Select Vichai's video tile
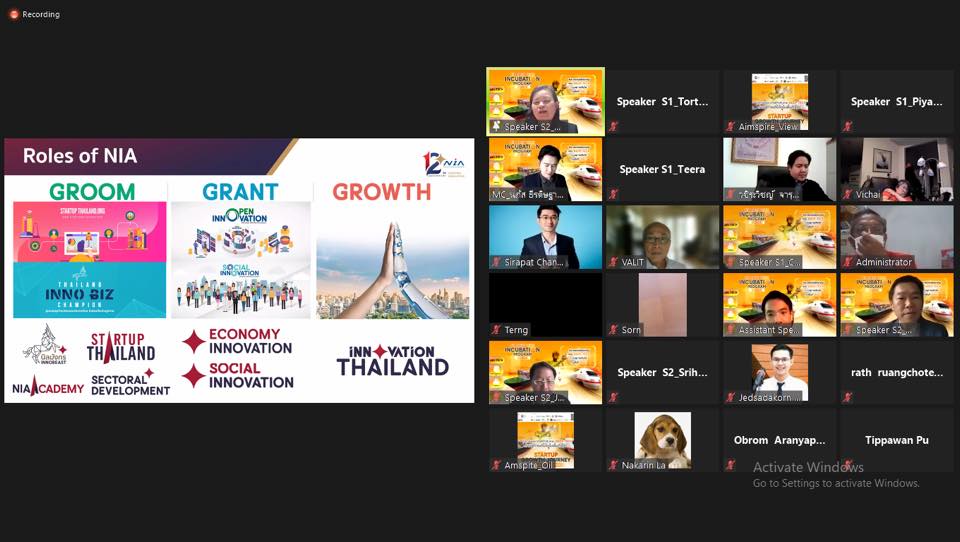The image size is (960, 542). [896, 169]
